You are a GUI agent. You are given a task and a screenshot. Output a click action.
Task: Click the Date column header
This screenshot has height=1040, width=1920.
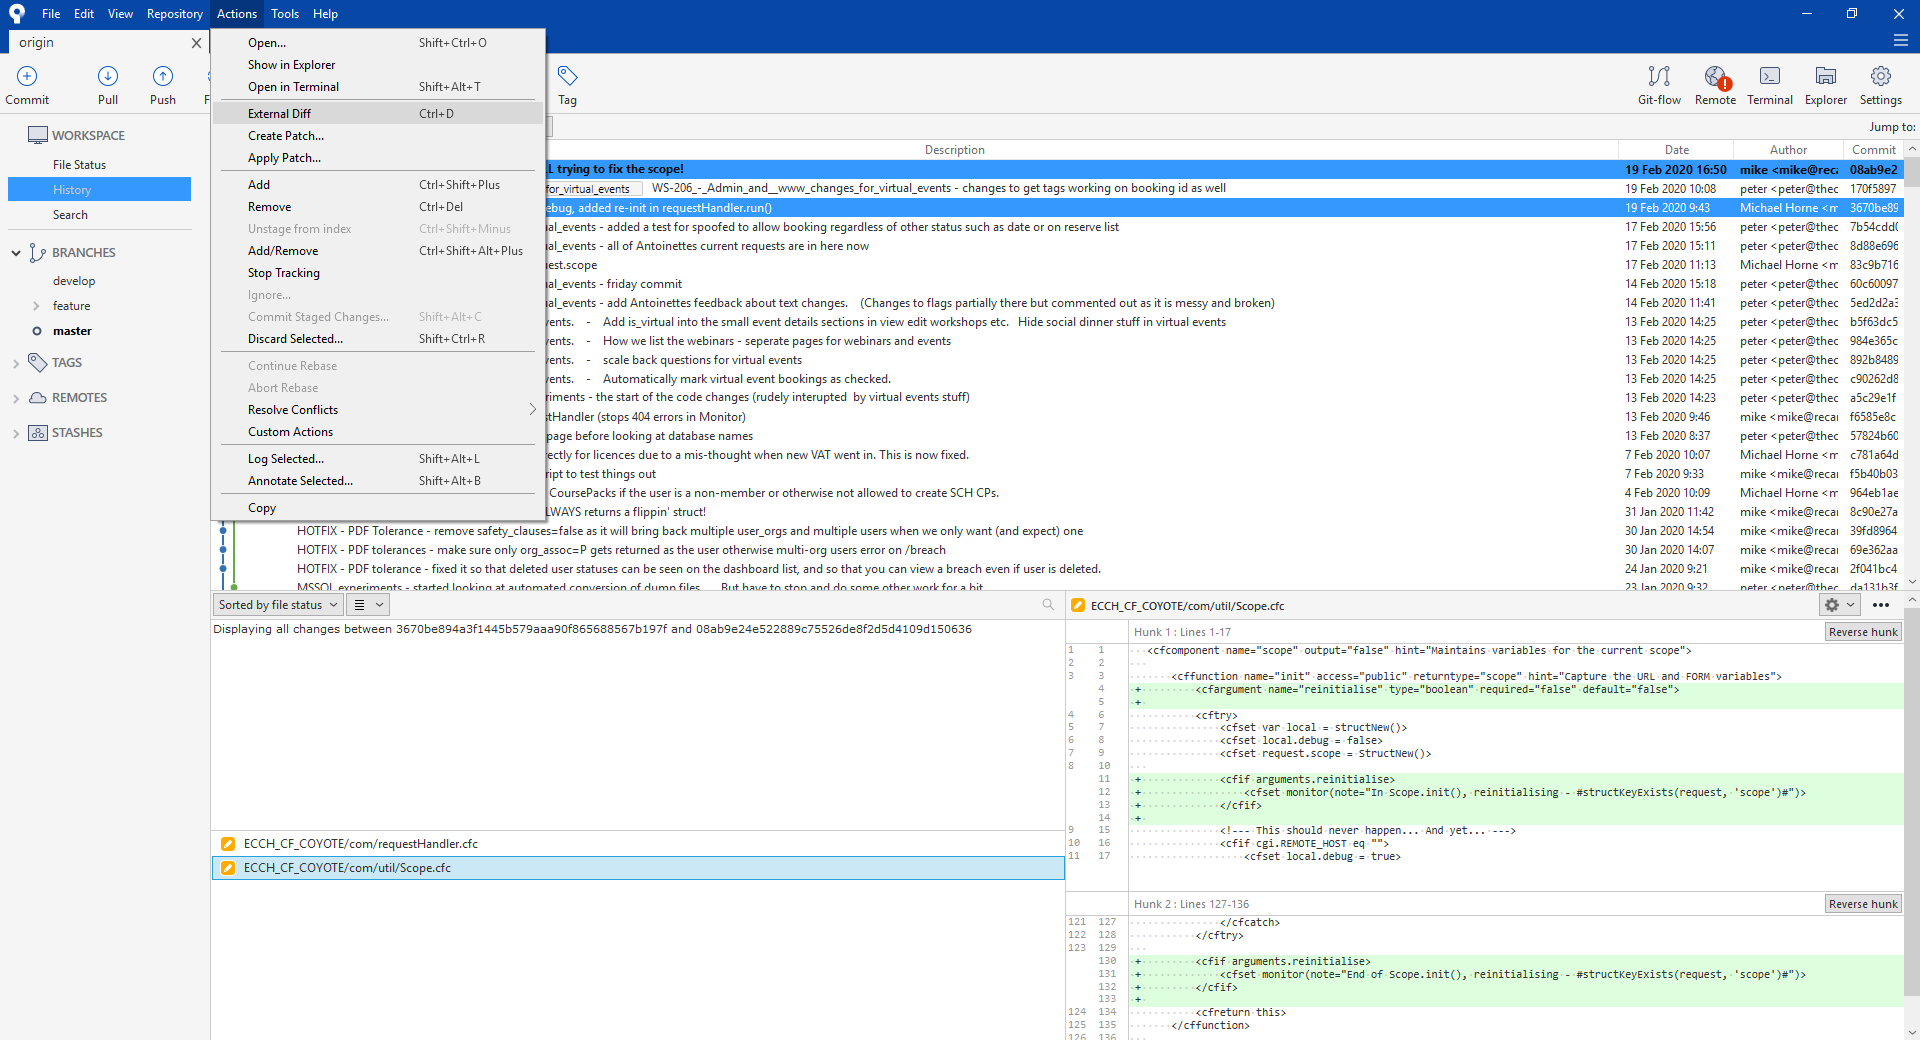tap(1676, 150)
